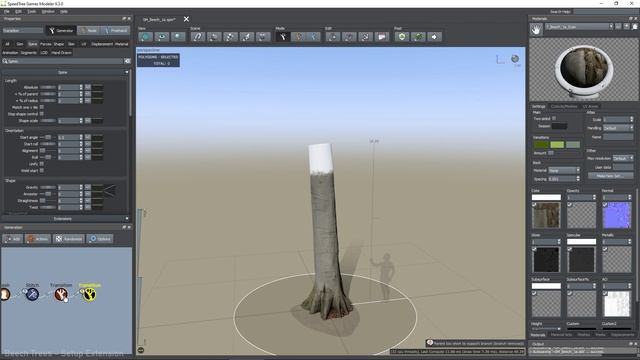
Task: Toggle the Weld start checkbox
Action: [42, 170]
